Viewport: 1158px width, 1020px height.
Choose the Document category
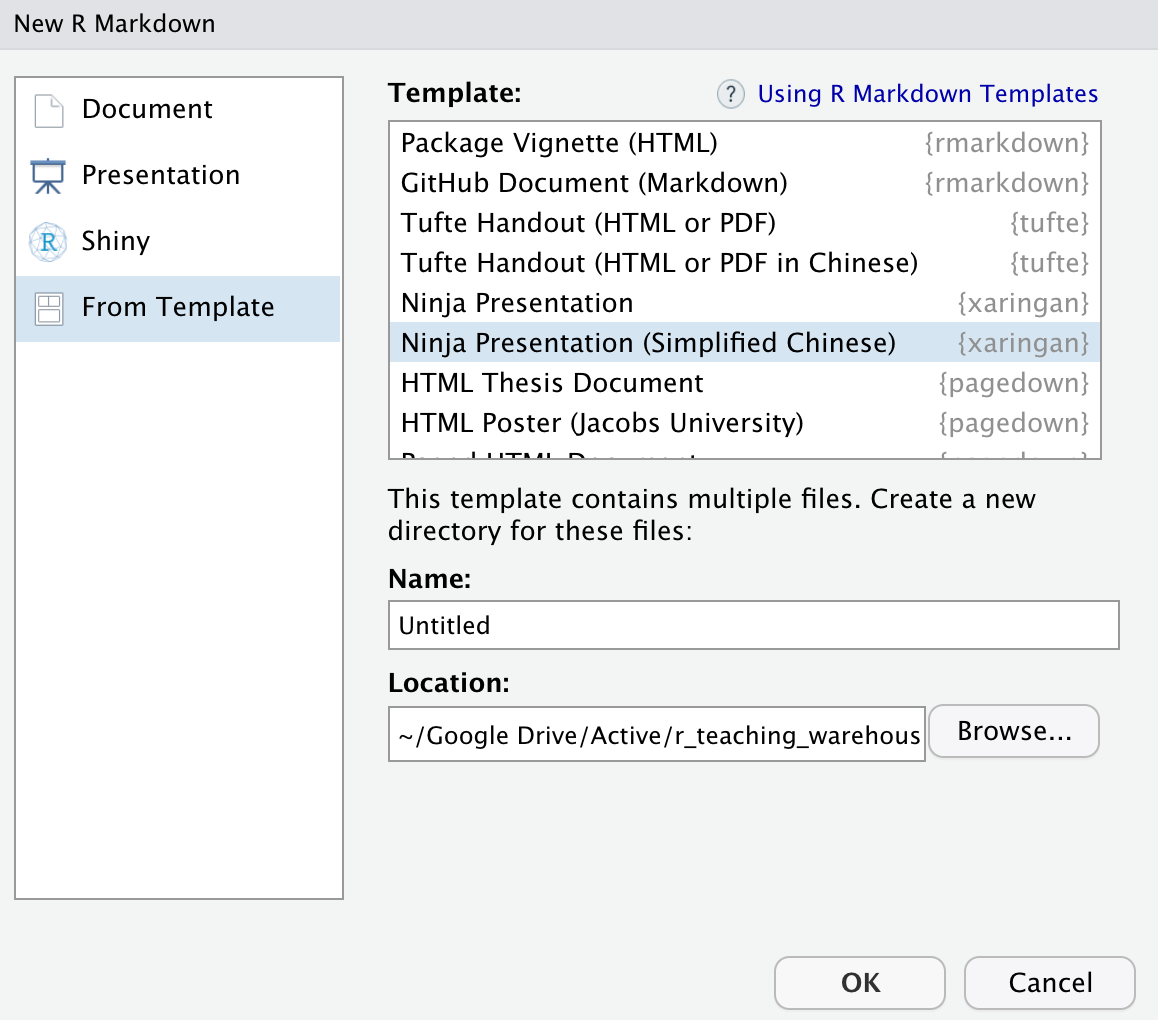coord(178,109)
